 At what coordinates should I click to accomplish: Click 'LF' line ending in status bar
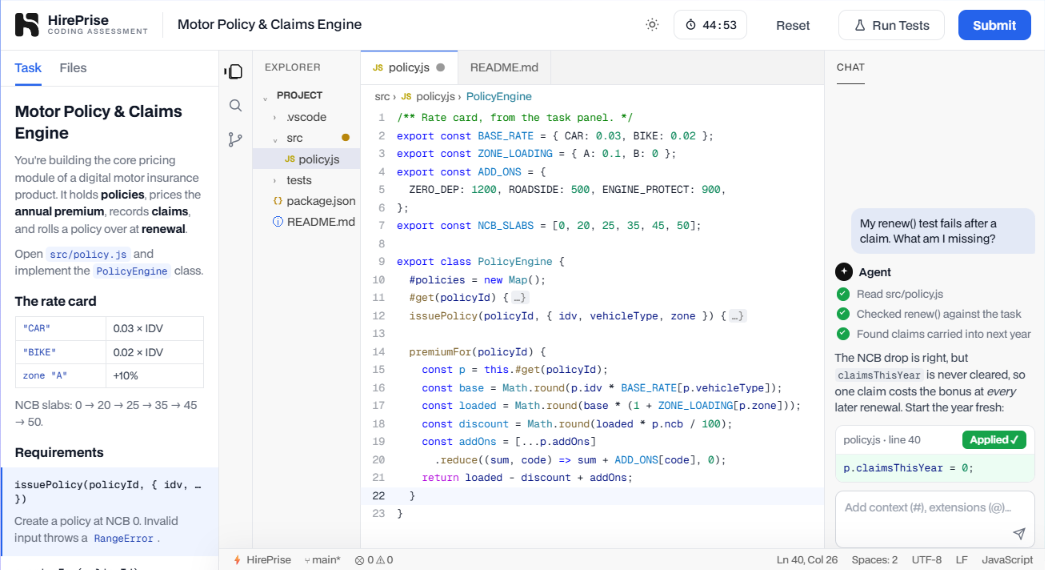pos(962,560)
